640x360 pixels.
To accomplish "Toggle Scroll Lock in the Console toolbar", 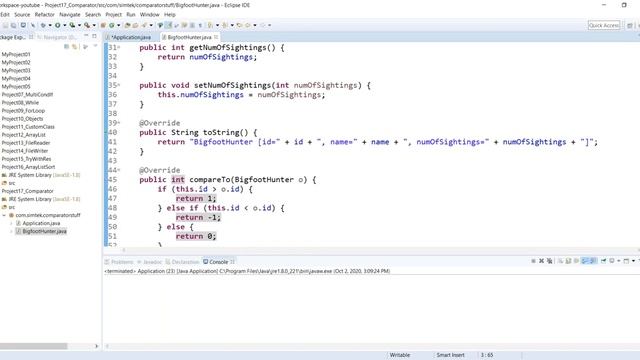I will coord(568,261).
